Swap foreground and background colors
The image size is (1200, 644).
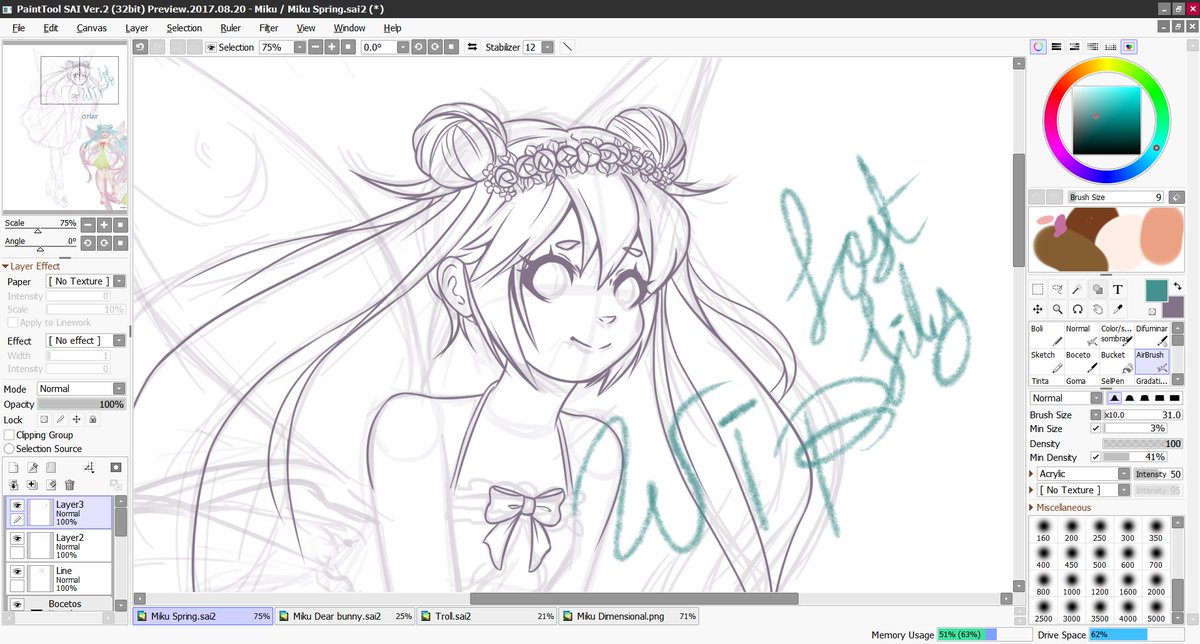tap(1177, 286)
